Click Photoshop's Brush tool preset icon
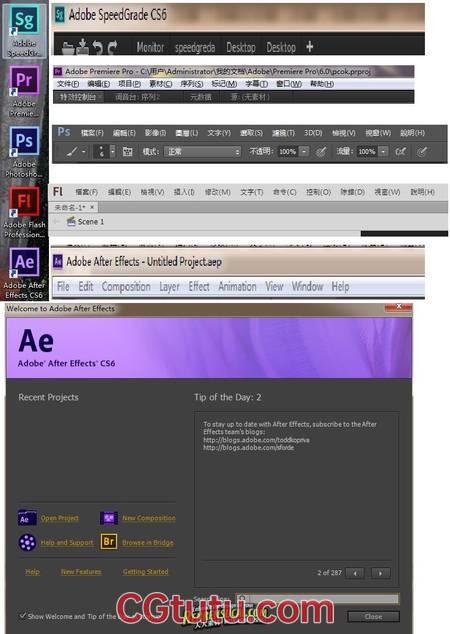Viewport: 450px width, 634px height. 72,152
